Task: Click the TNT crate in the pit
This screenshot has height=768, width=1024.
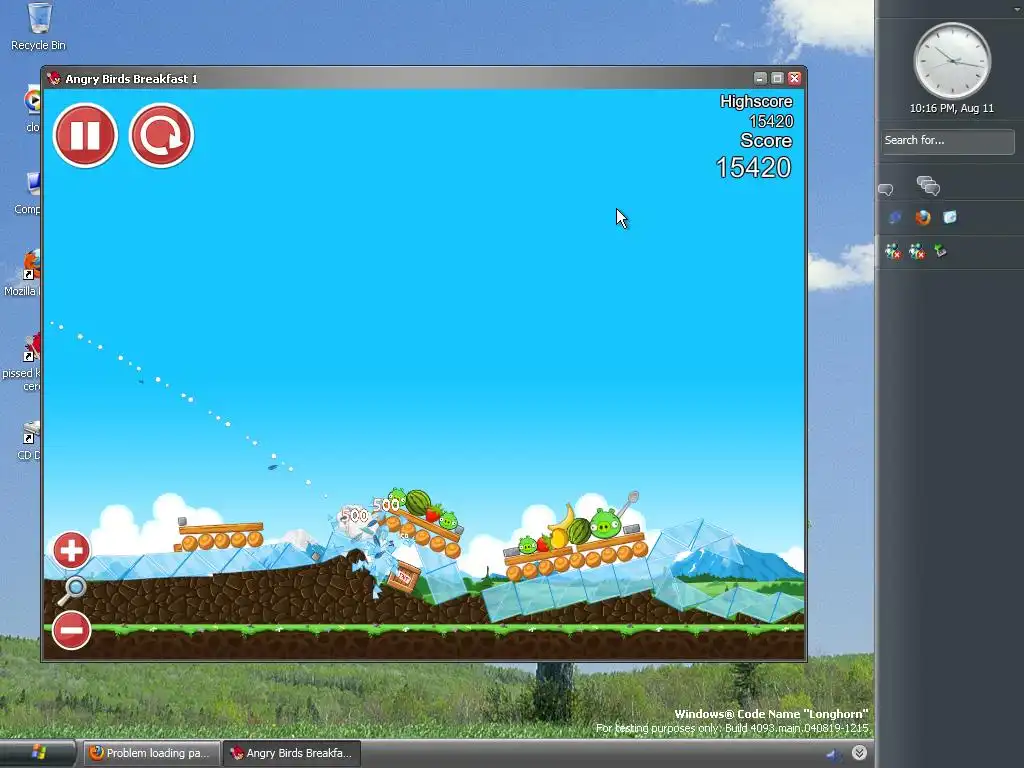Action: [404, 577]
